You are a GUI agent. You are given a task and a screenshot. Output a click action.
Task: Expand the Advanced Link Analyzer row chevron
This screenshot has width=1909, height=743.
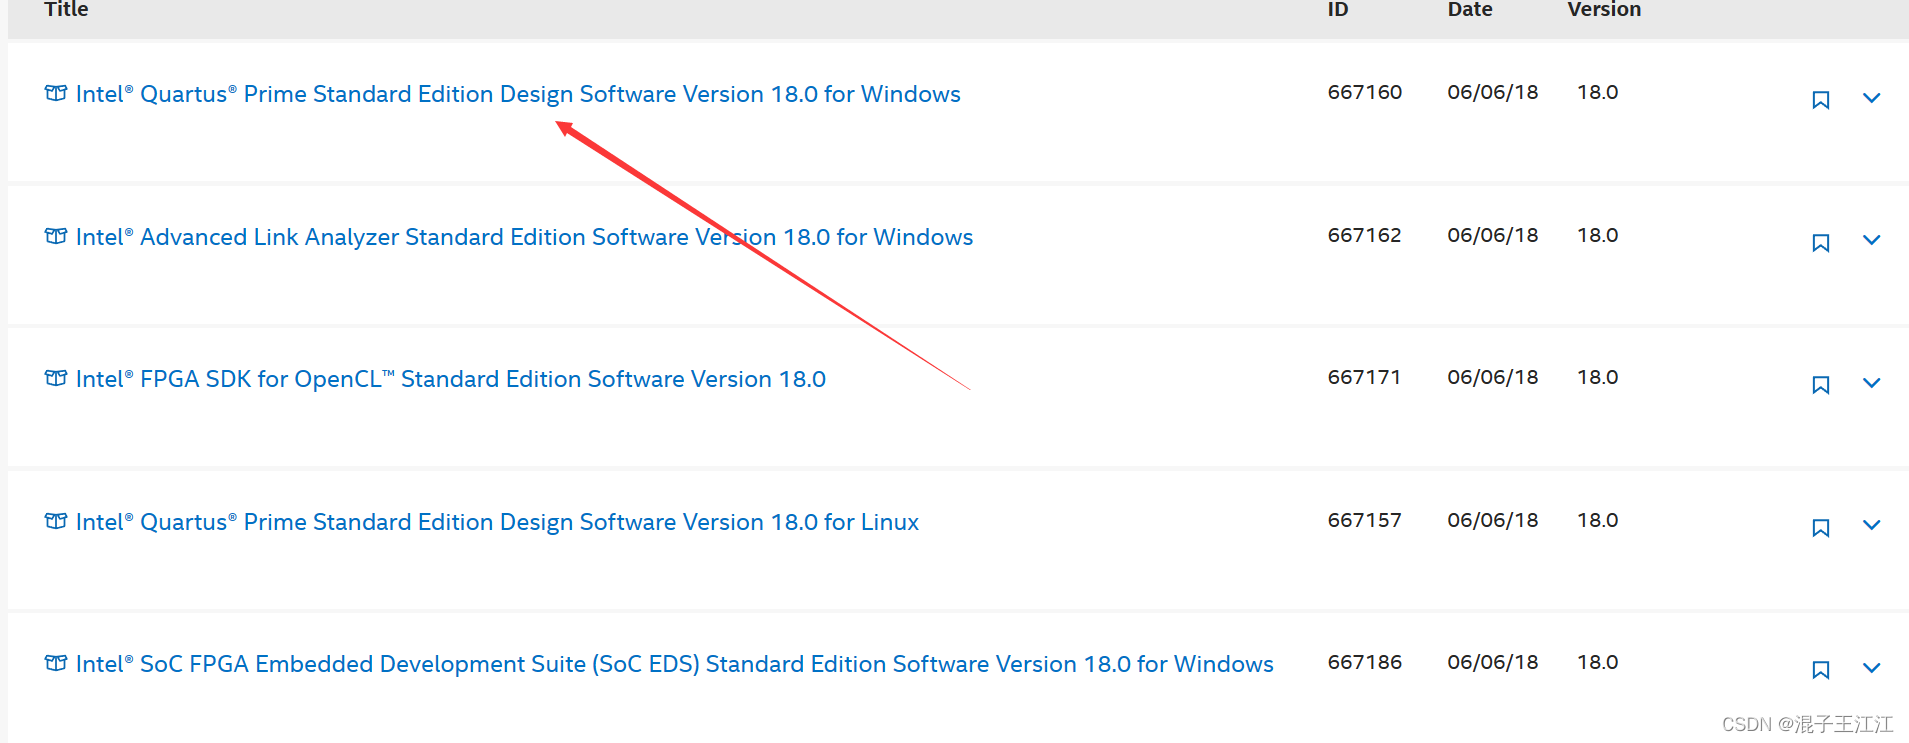1872,240
